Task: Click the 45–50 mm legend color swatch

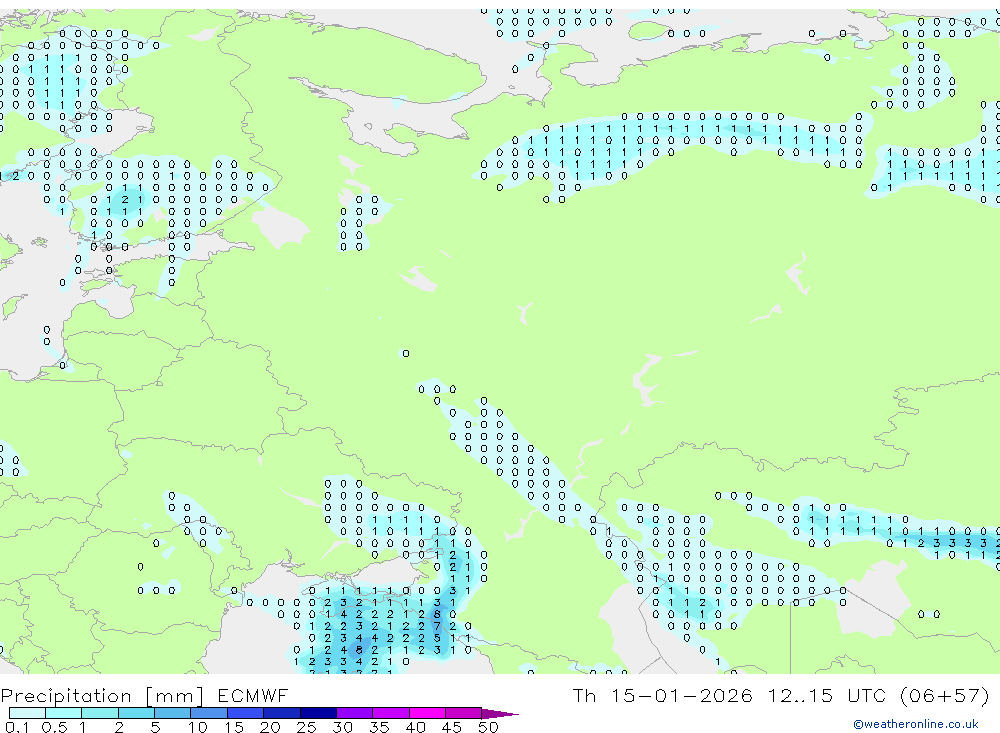Action: pos(464,713)
